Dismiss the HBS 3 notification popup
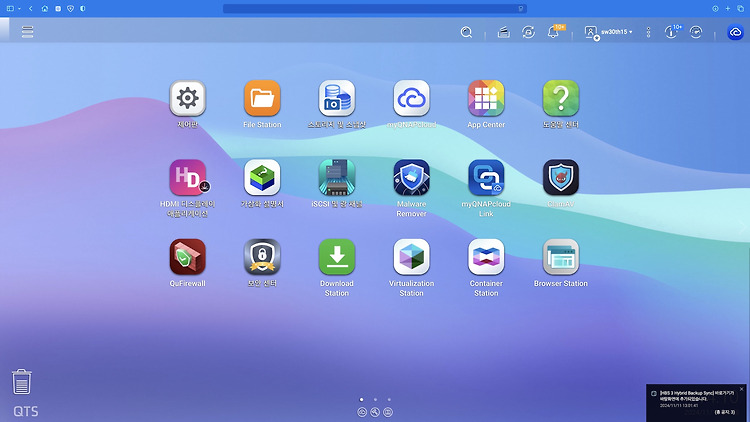 741,389
